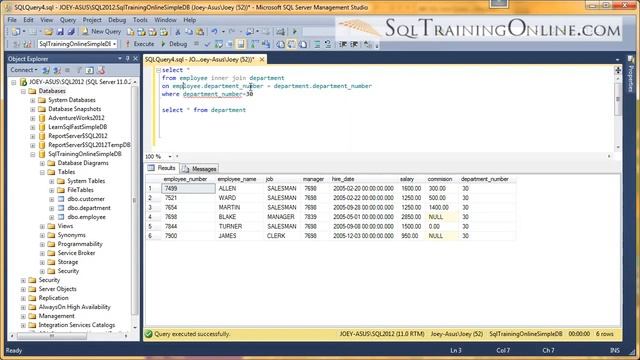This screenshot has width=640, height=360.
Task: Click Disconnect icon in Object Explorer
Action: pyautogui.click(x=57, y=70)
